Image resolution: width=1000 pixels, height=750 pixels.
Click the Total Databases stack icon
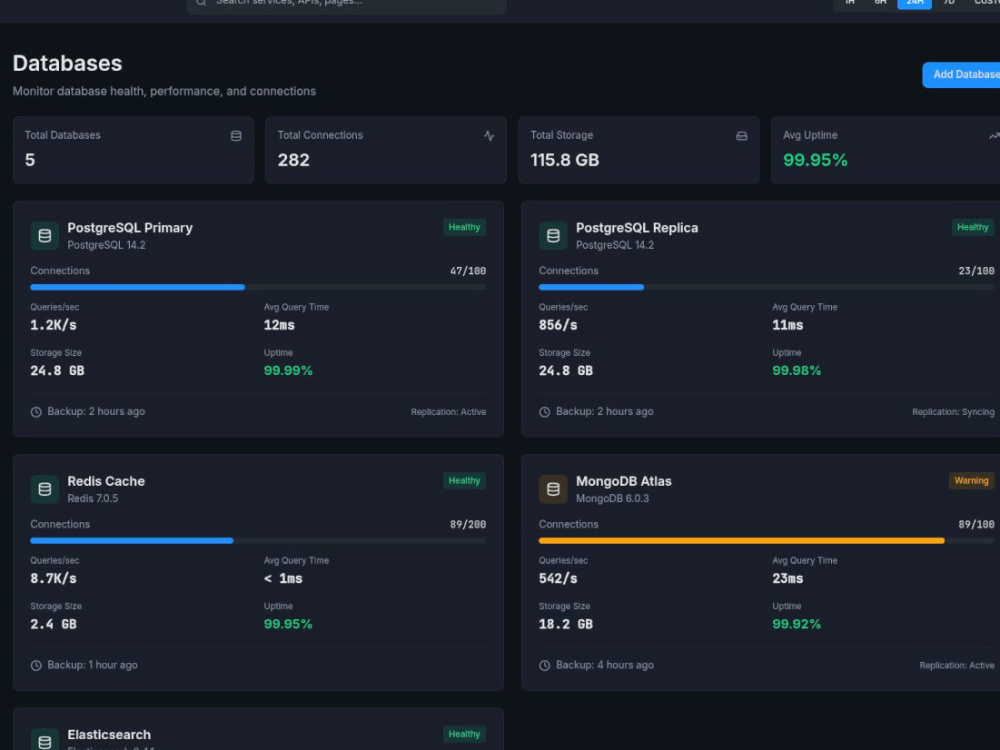[x=236, y=136]
